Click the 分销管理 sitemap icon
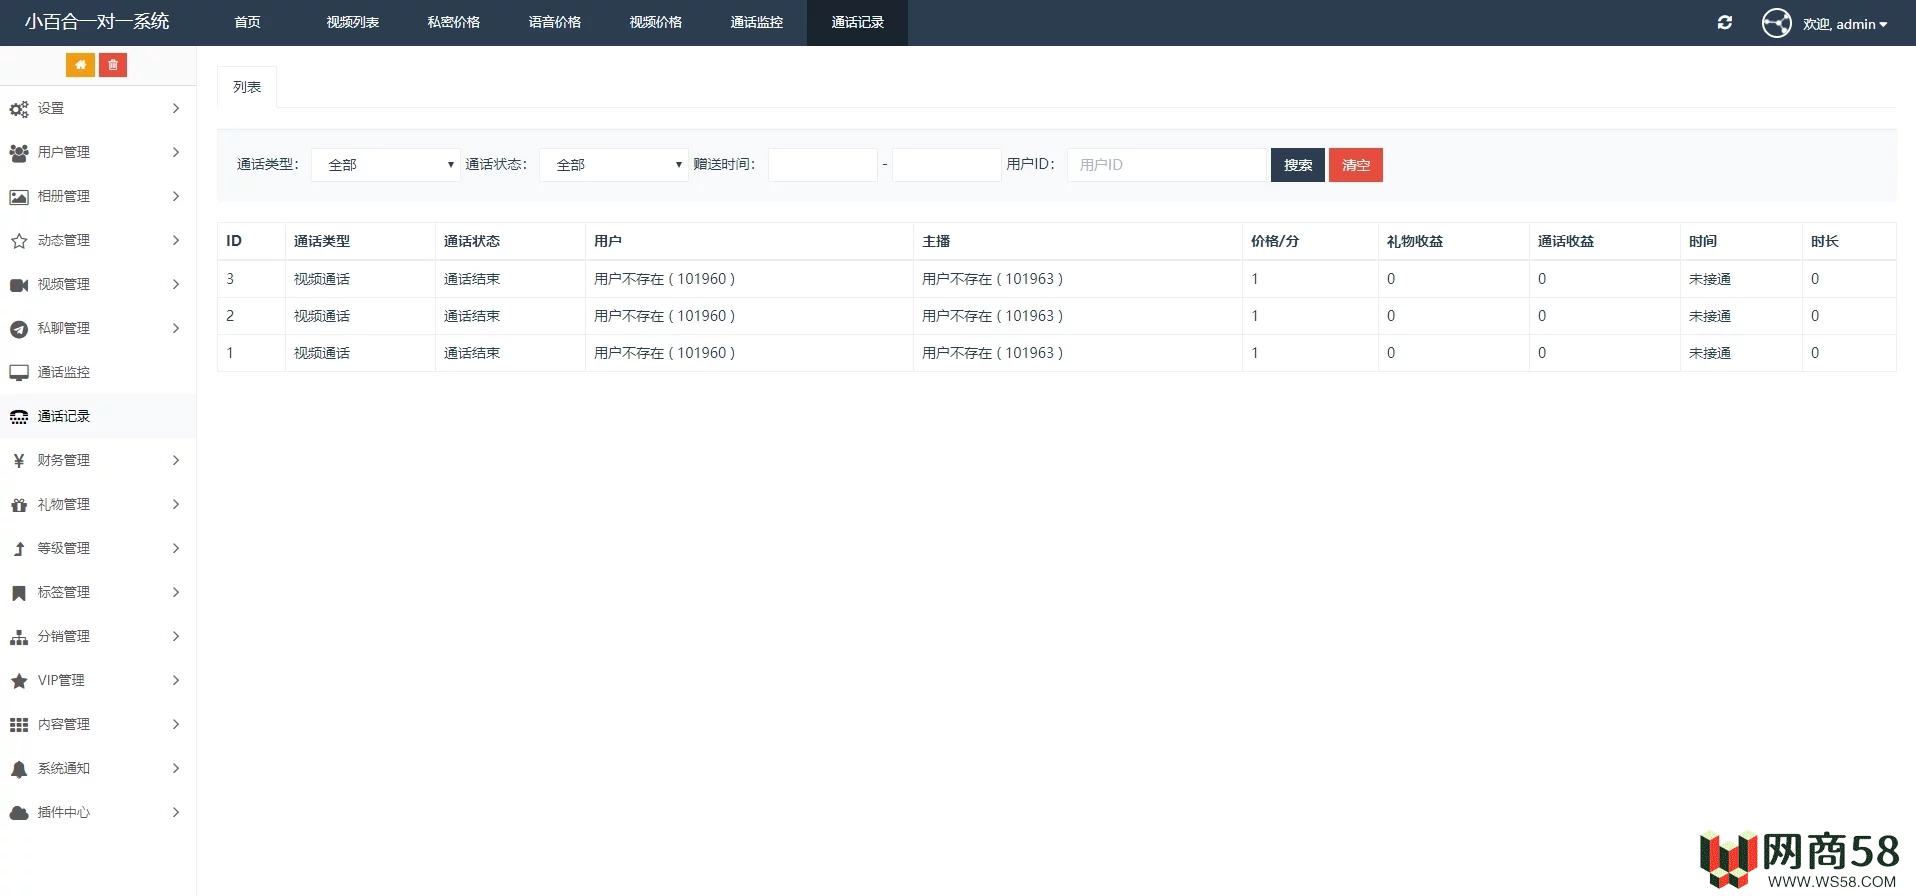 click(19, 637)
